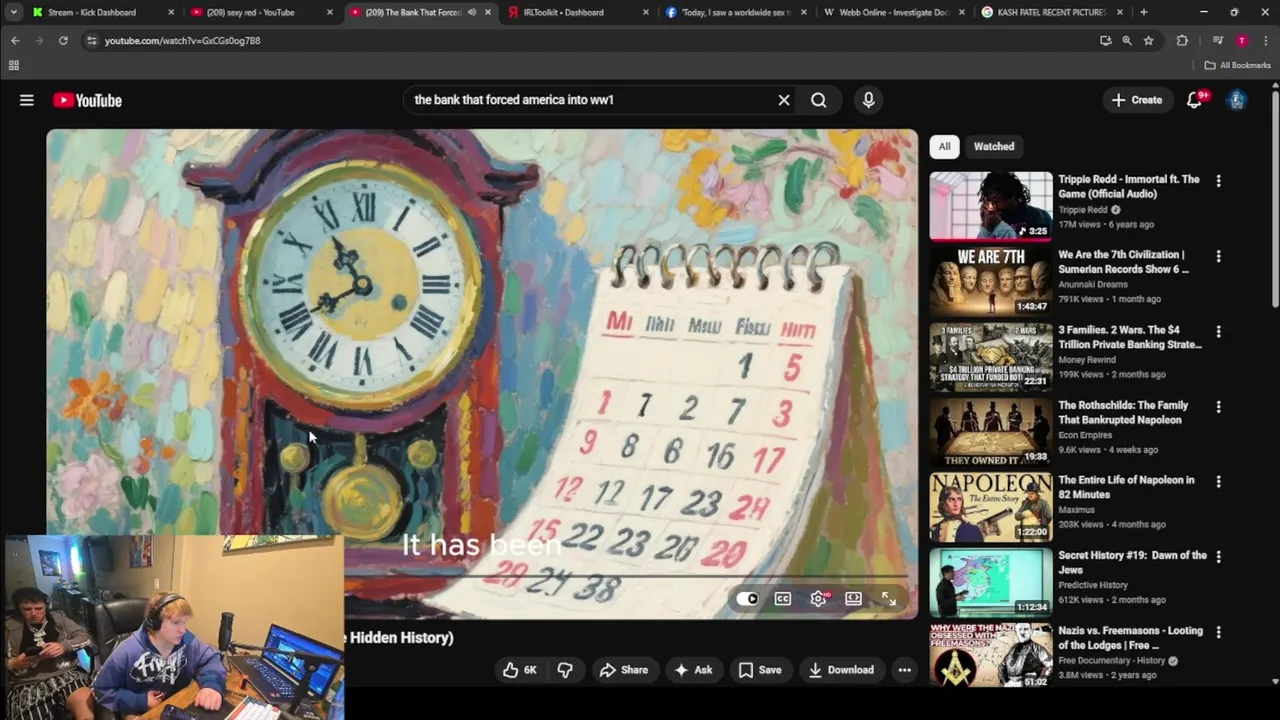Open options for We Are the 7th Civilization

click(1218, 256)
